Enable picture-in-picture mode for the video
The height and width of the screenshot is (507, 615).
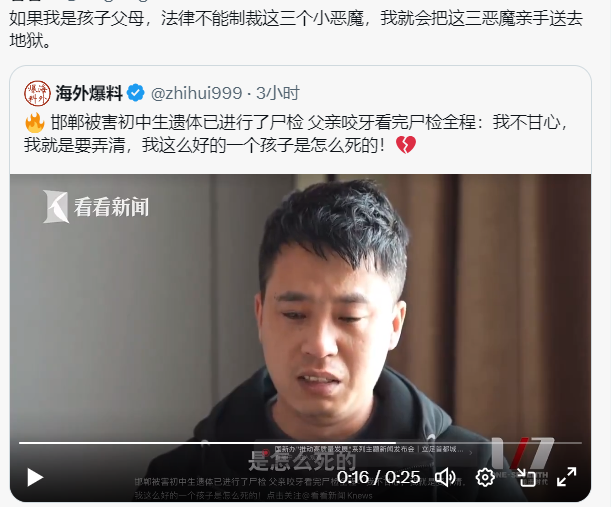(x=526, y=478)
